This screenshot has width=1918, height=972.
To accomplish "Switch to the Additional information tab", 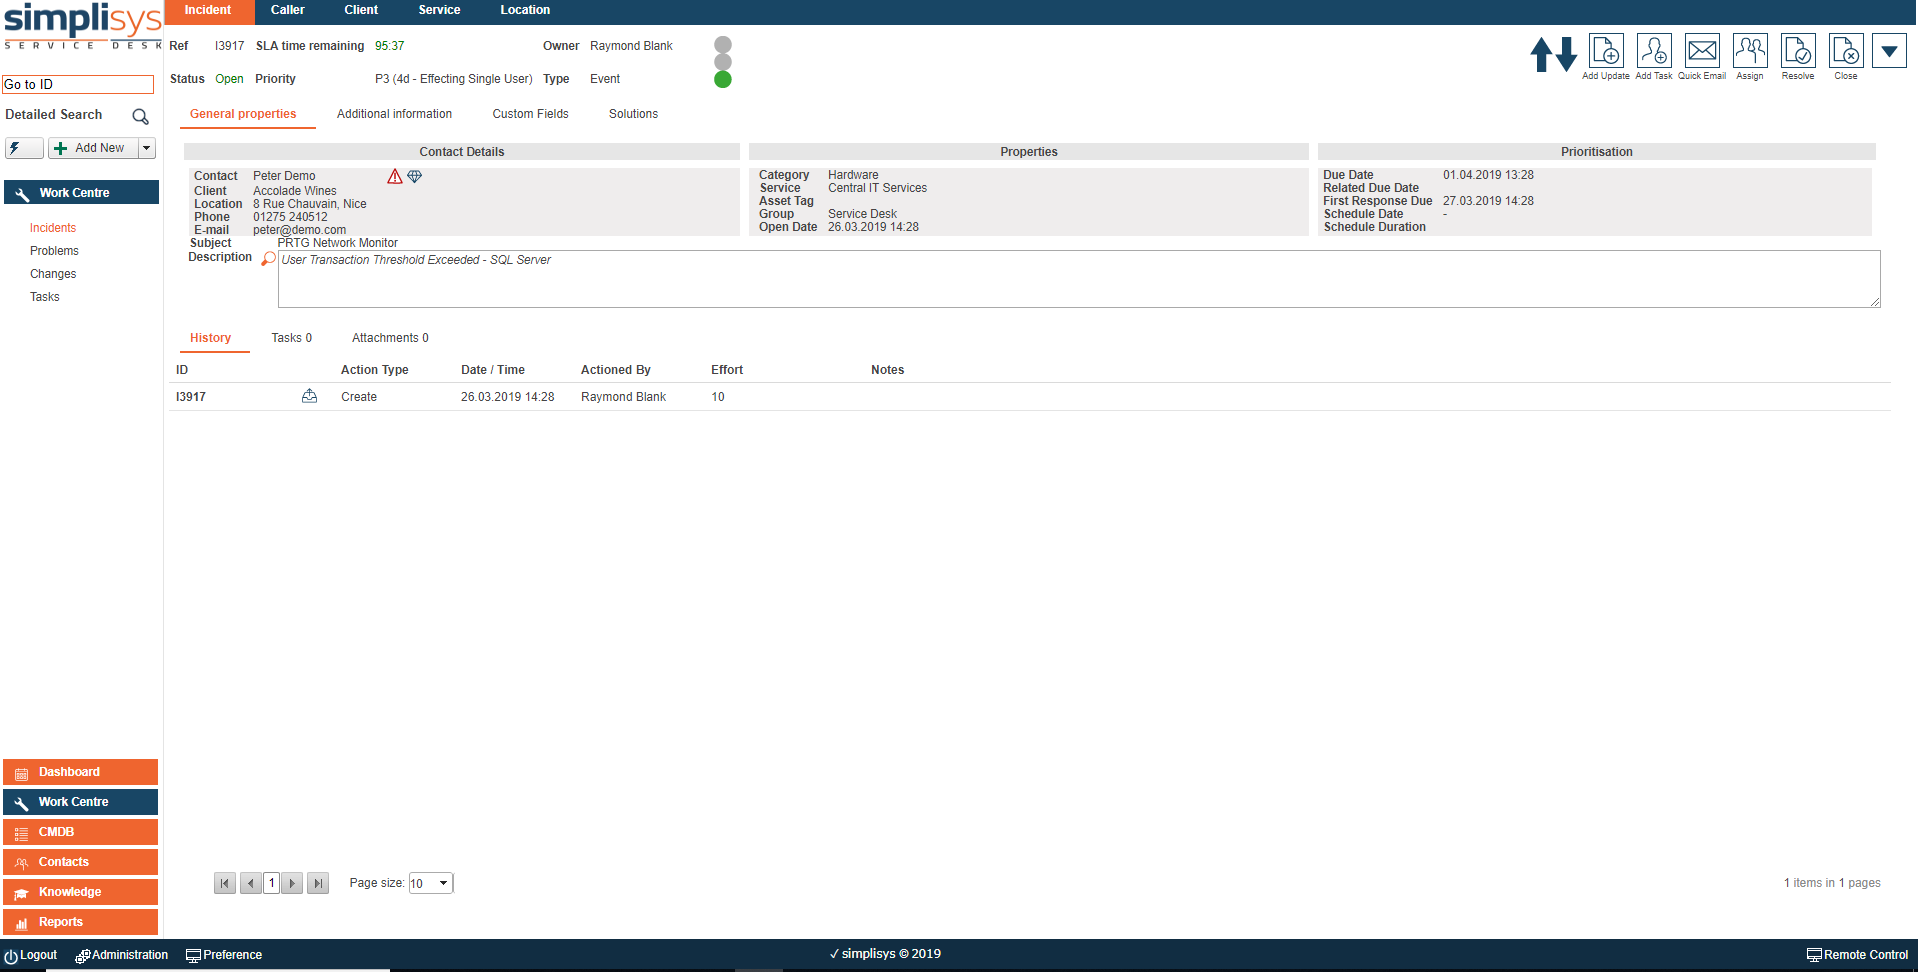I will 394,114.
